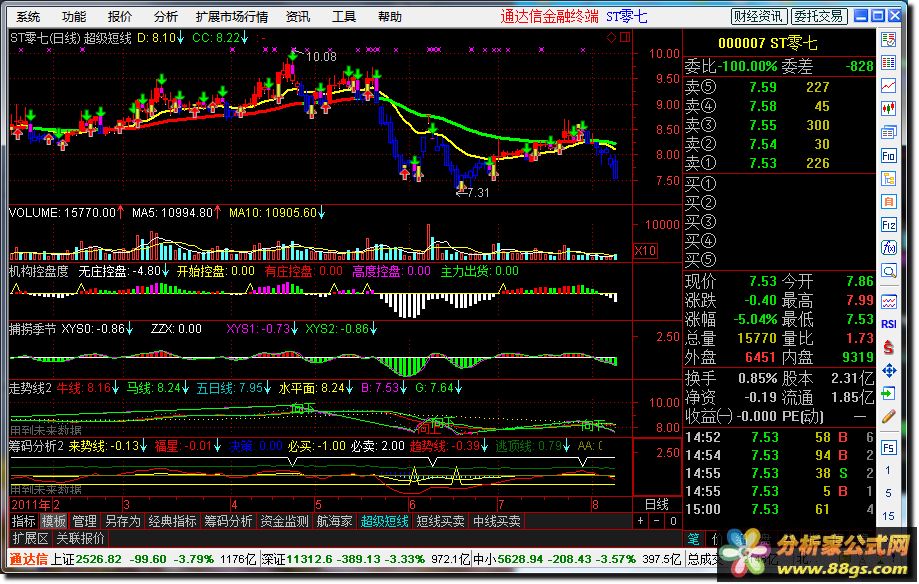Click the small red square icon atop chart

tap(625, 38)
